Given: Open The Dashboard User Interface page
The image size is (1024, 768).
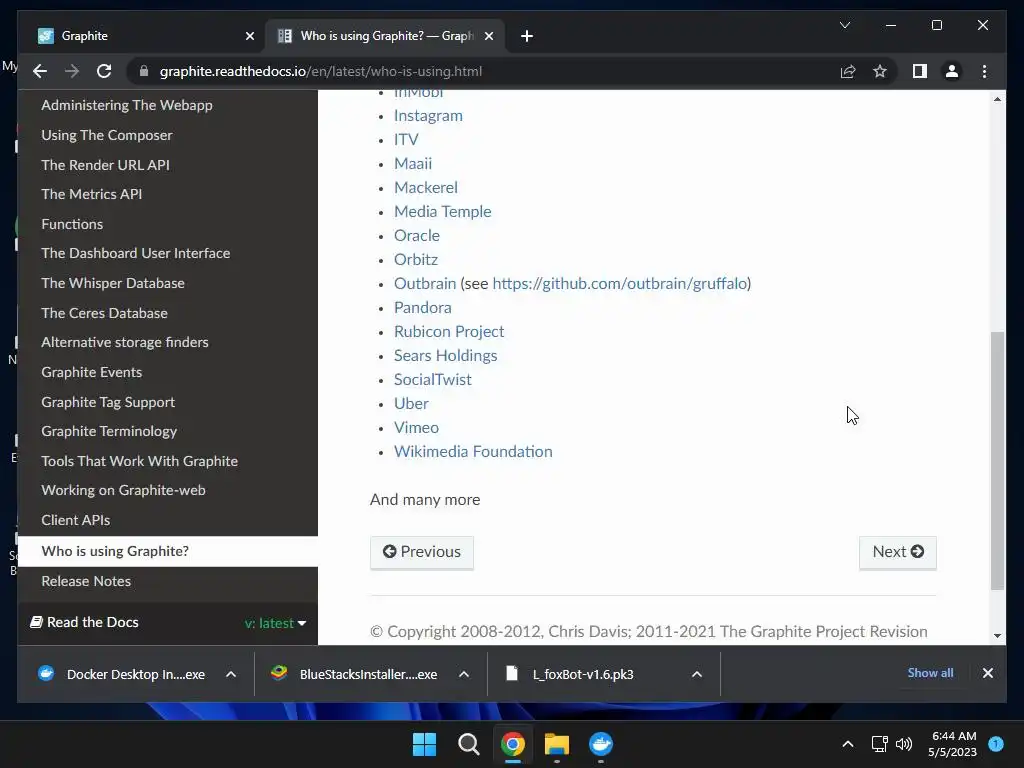Looking at the screenshot, I should pyautogui.click(x=135, y=253).
